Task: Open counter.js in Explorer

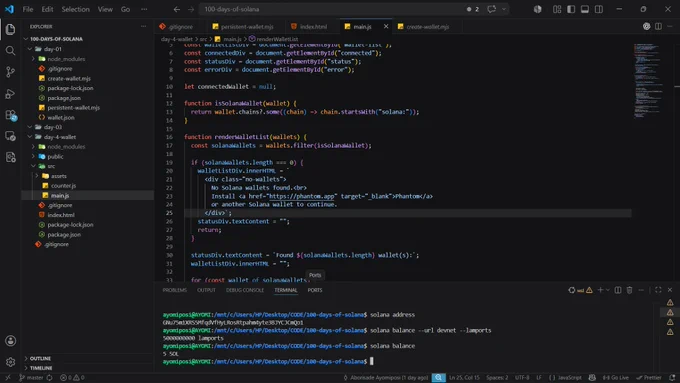Action: [63, 186]
